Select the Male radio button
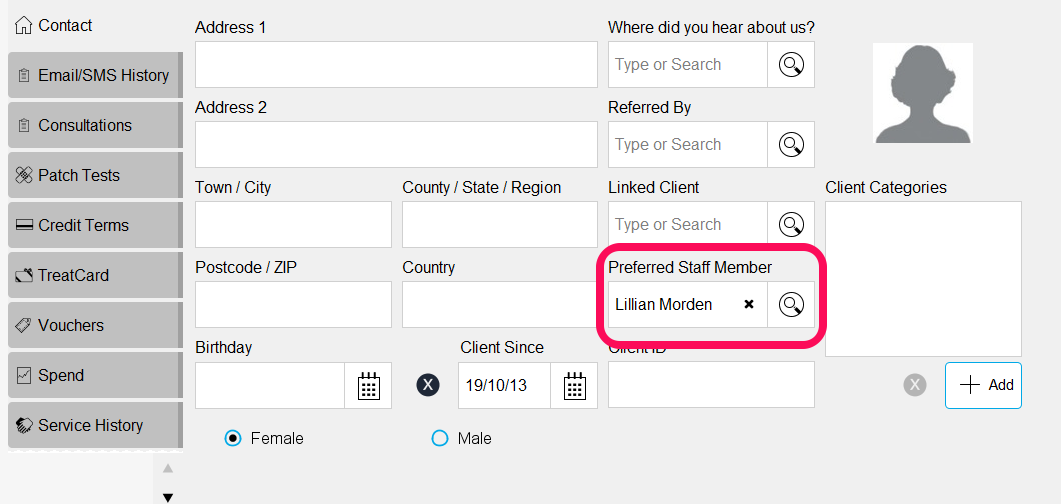Image resolution: width=1061 pixels, height=504 pixels. [x=440, y=438]
